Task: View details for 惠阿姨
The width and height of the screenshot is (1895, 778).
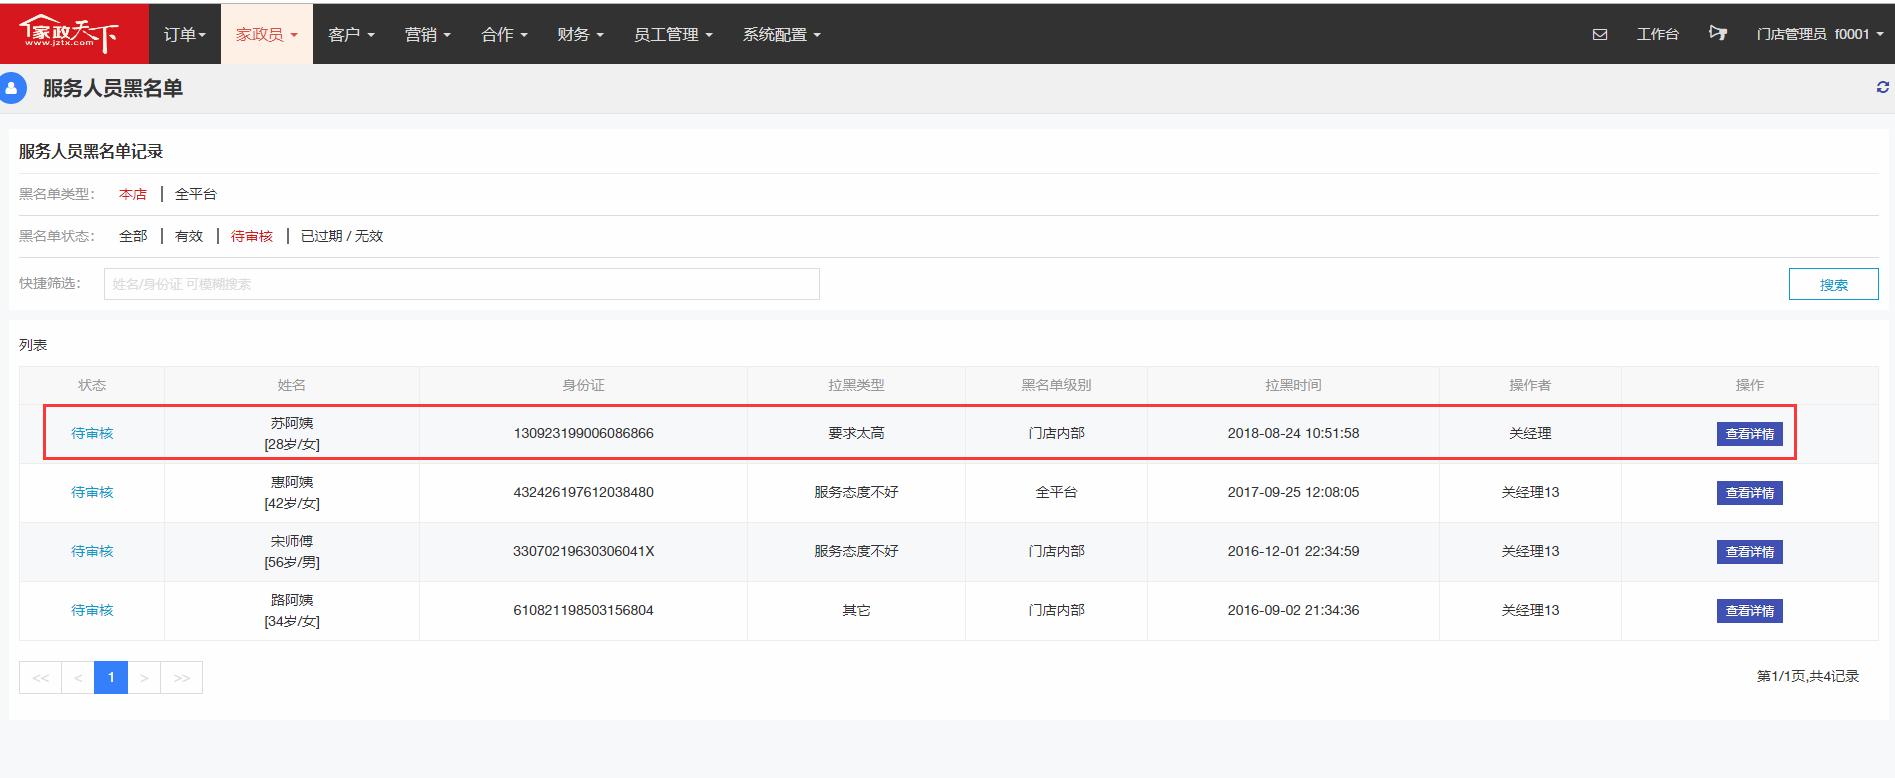Action: click(x=1750, y=493)
